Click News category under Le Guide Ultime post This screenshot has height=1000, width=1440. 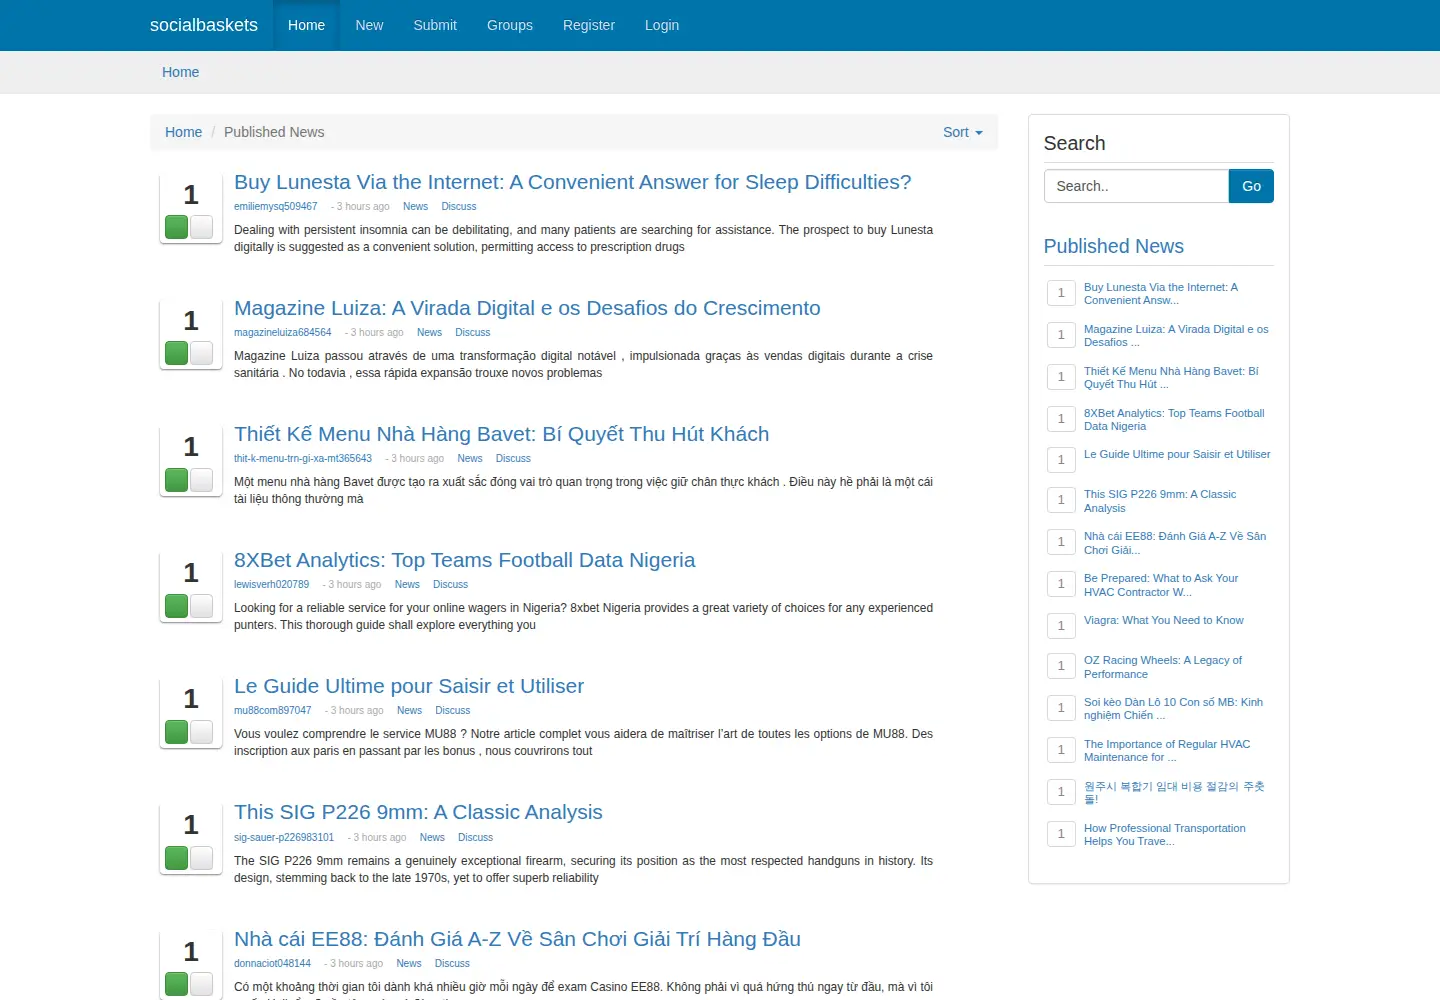(409, 711)
